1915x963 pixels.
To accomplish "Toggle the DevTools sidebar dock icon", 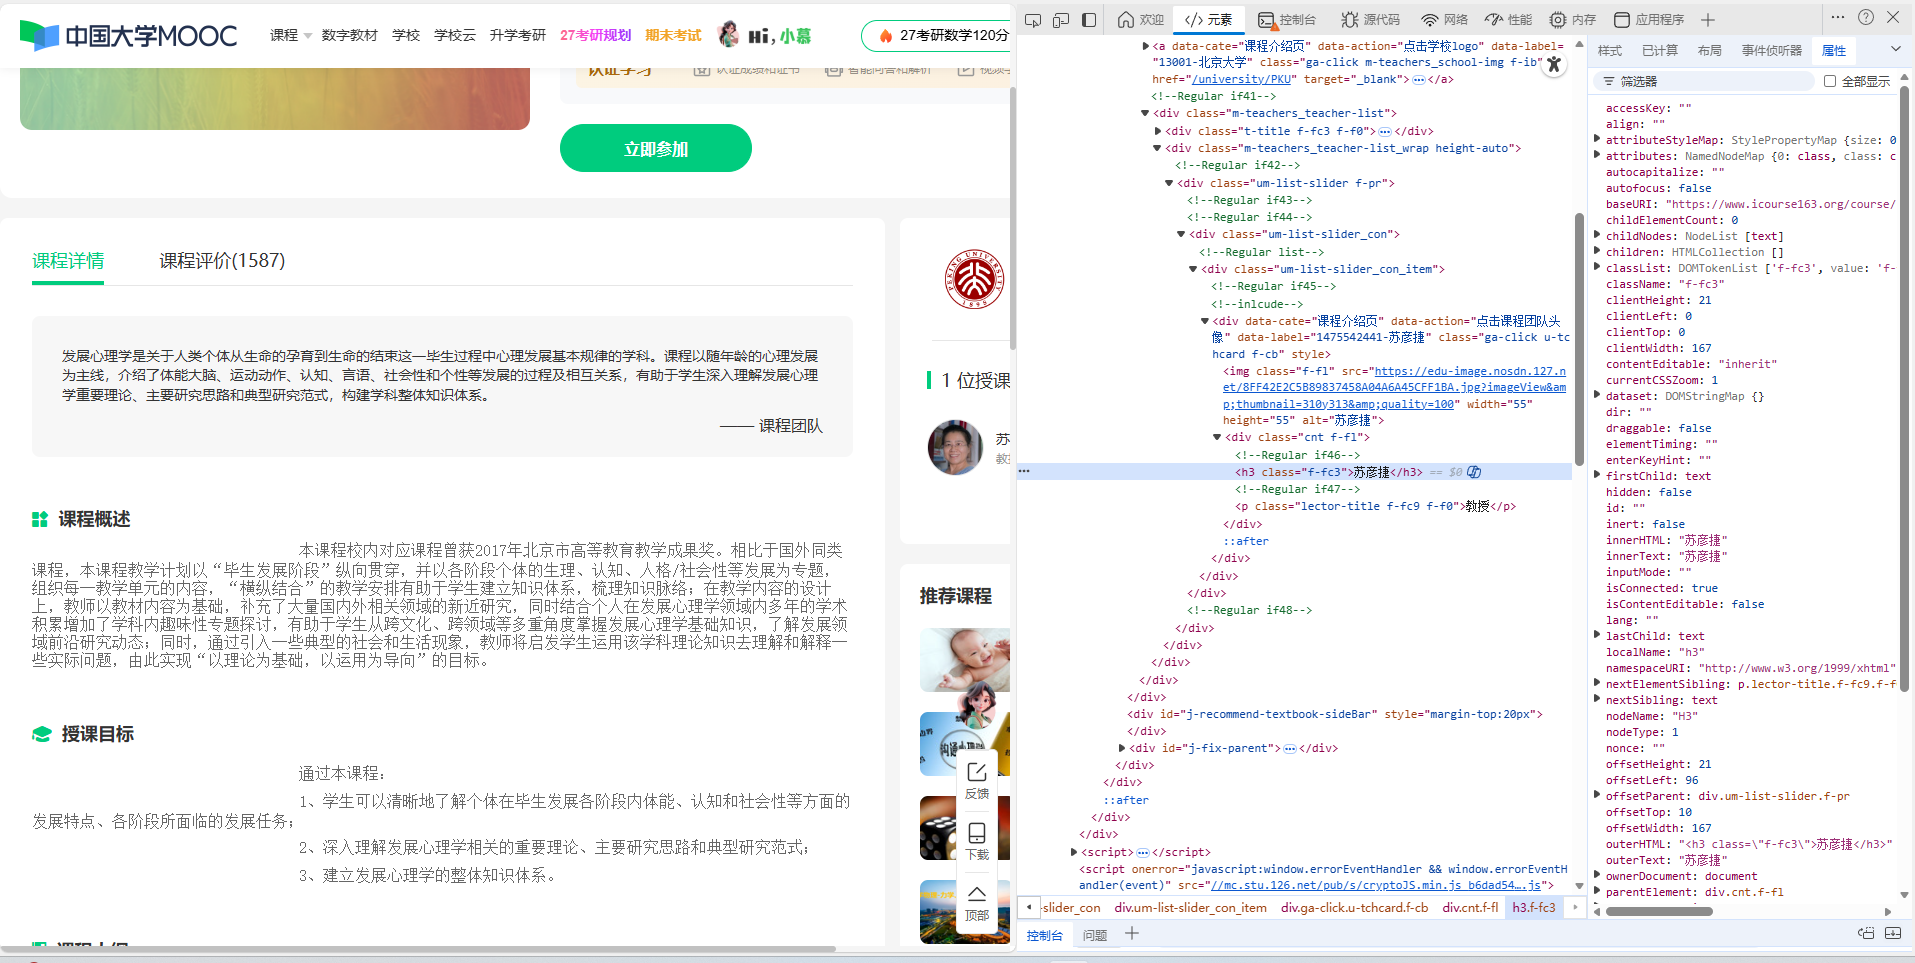I will (1089, 19).
